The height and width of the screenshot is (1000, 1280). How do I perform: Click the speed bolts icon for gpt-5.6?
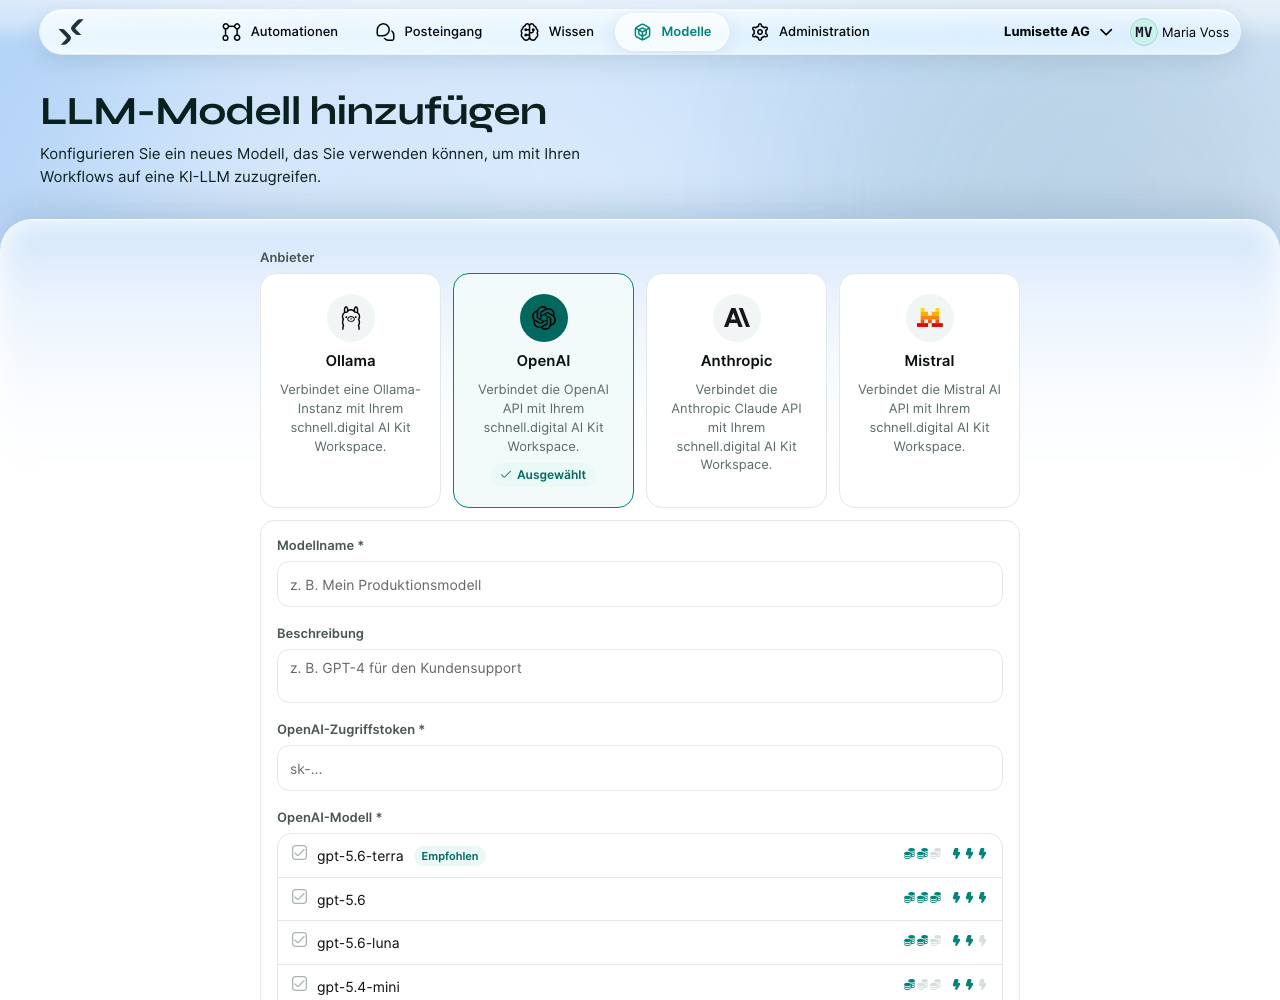pyautogui.click(x=970, y=898)
